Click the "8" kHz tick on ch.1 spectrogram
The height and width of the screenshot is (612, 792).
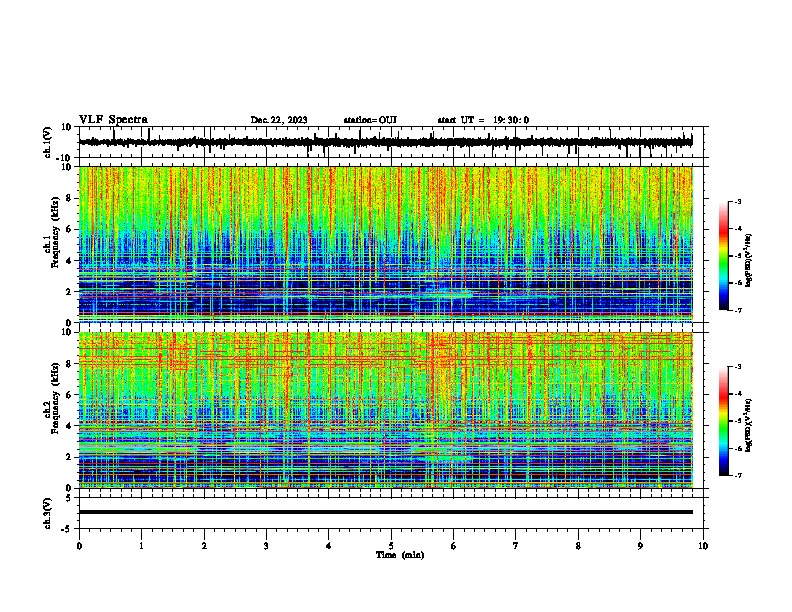click(69, 198)
